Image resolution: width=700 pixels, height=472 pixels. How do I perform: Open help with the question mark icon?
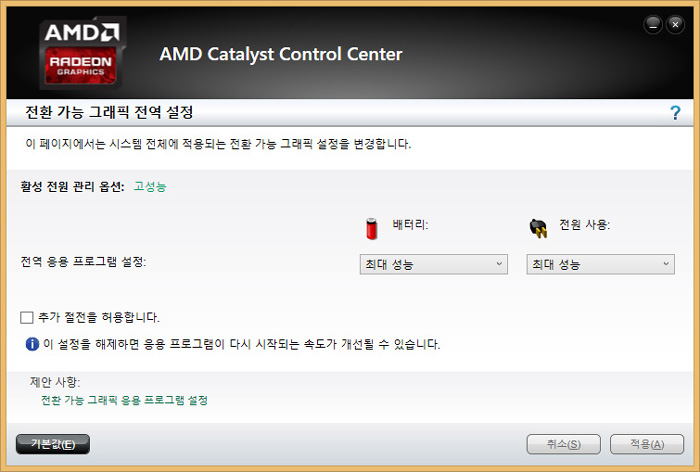pyautogui.click(x=675, y=113)
